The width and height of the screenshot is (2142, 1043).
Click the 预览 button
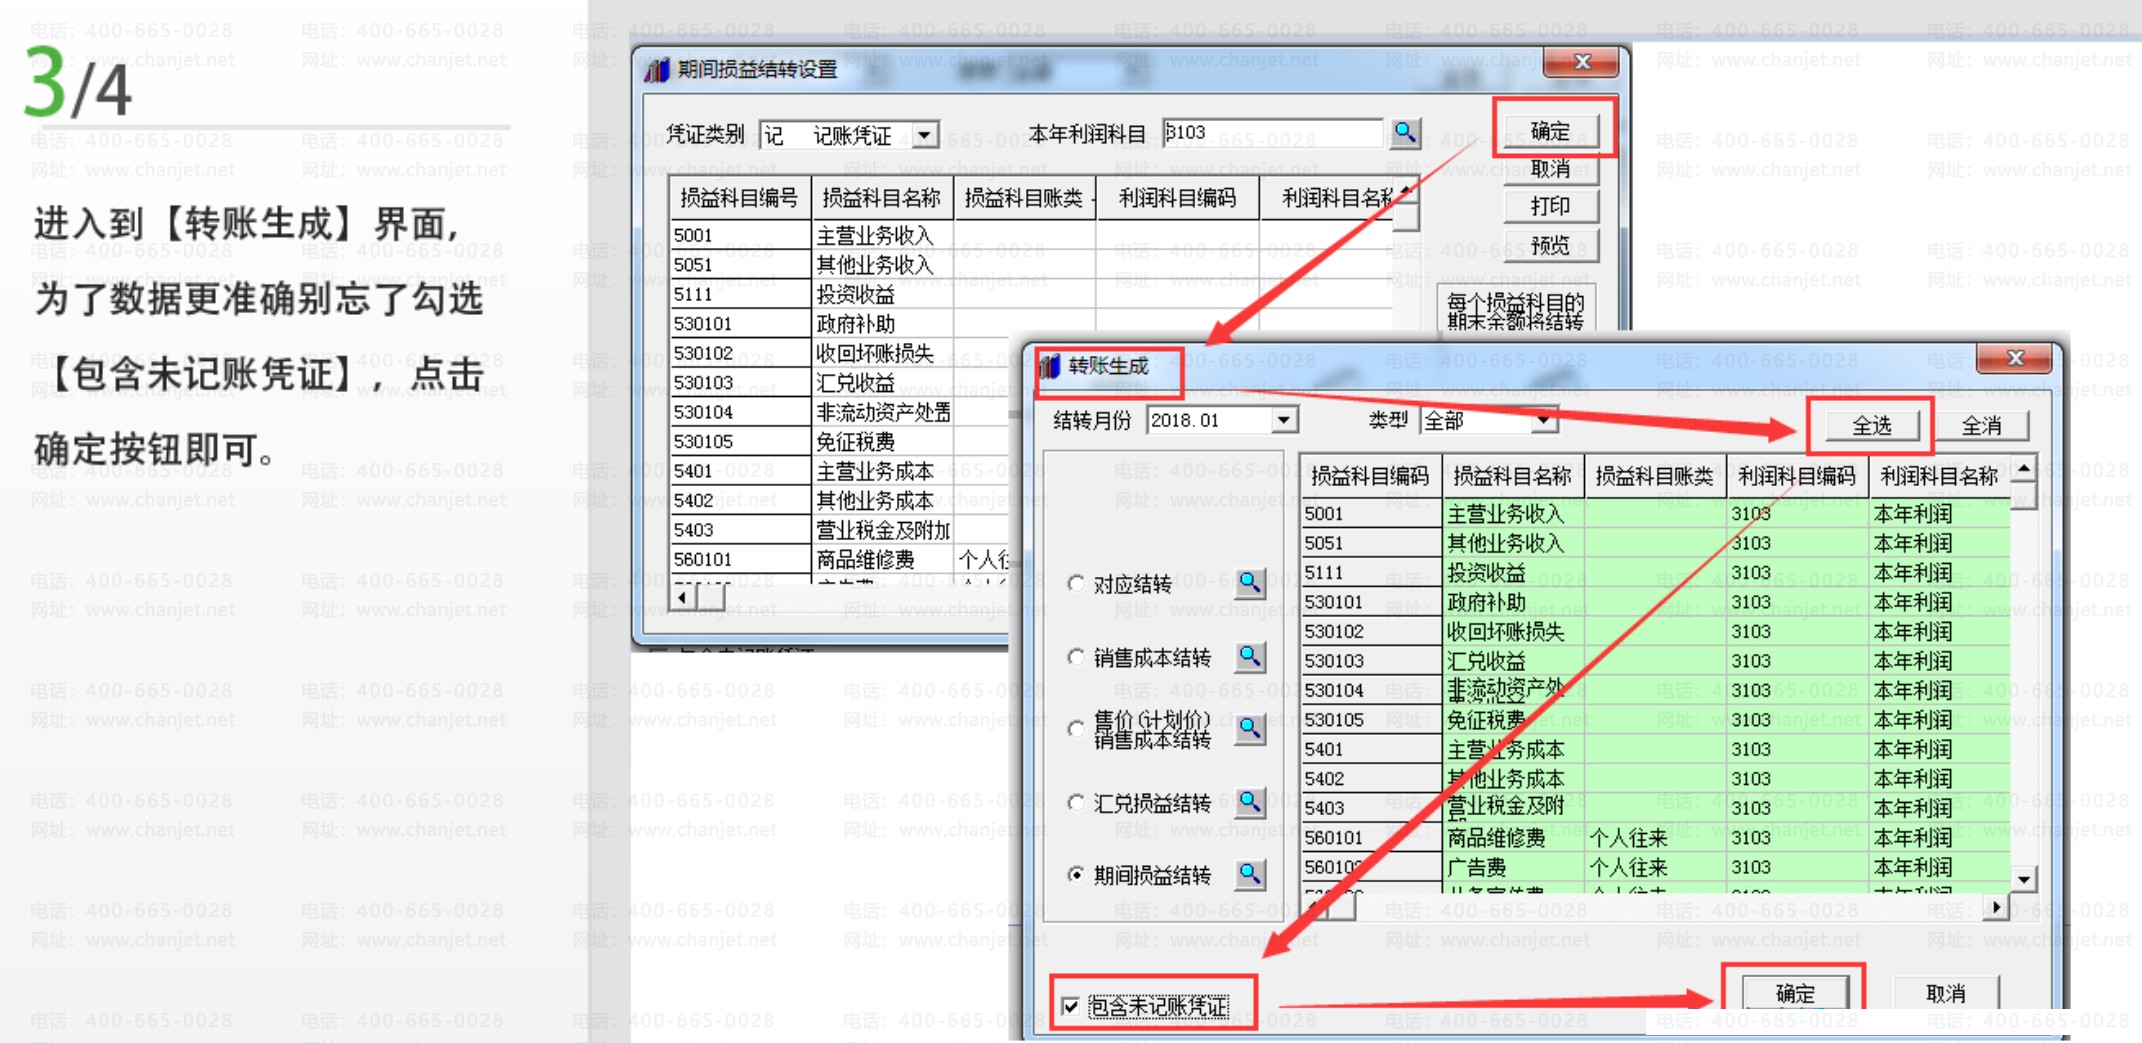coord(1551,245)
